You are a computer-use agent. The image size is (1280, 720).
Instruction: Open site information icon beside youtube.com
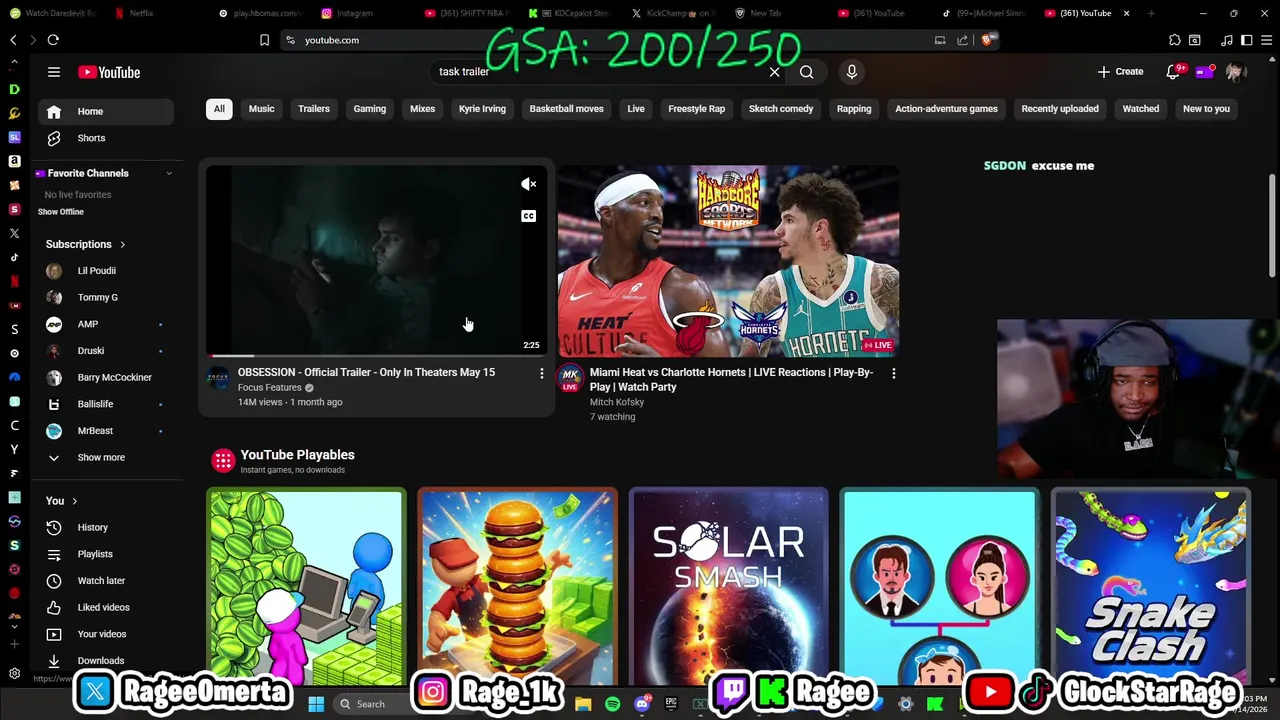(x=290, y=40)
